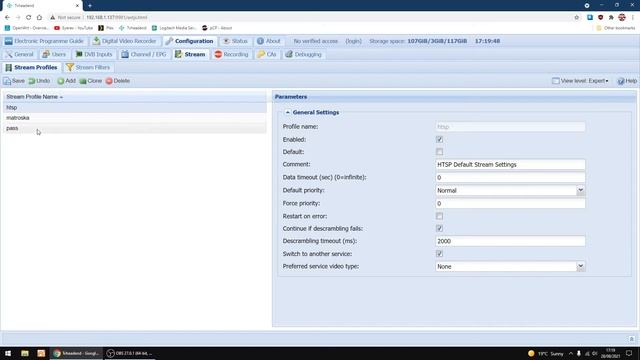Image resolution: width=640 pixels, height=360 pixels.
Task: Toggle Switch to another service checkbox
Action: pos(439,254)
